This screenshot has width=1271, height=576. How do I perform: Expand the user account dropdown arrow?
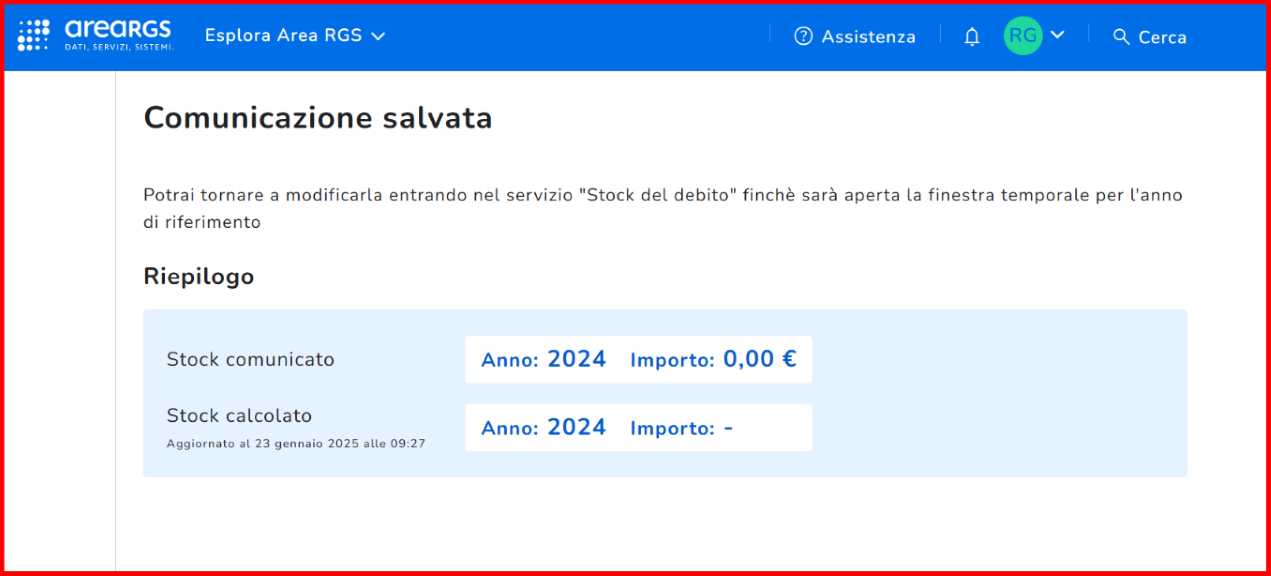1057,35
